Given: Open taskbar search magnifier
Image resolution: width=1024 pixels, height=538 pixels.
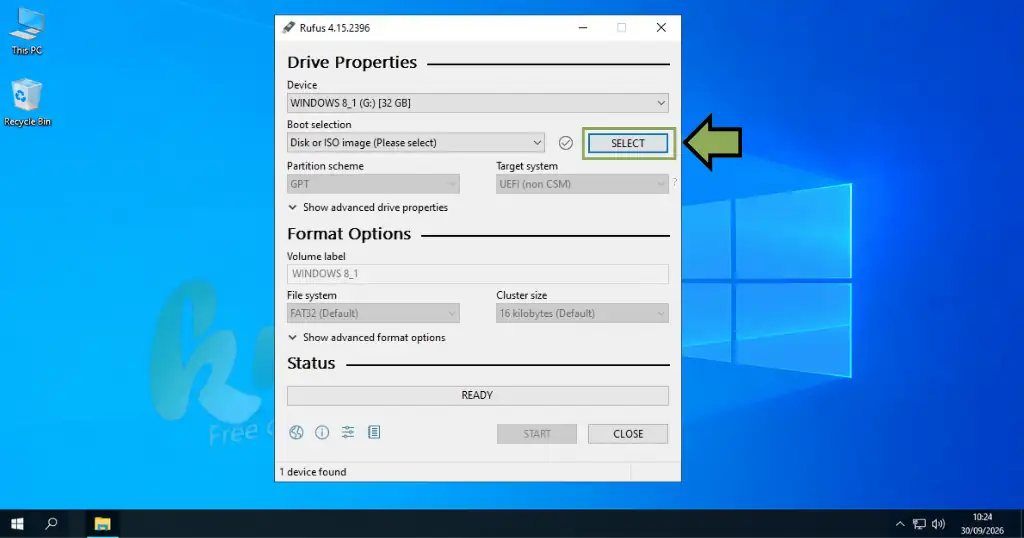Looking at the screenshot, I should click(51, 524).
